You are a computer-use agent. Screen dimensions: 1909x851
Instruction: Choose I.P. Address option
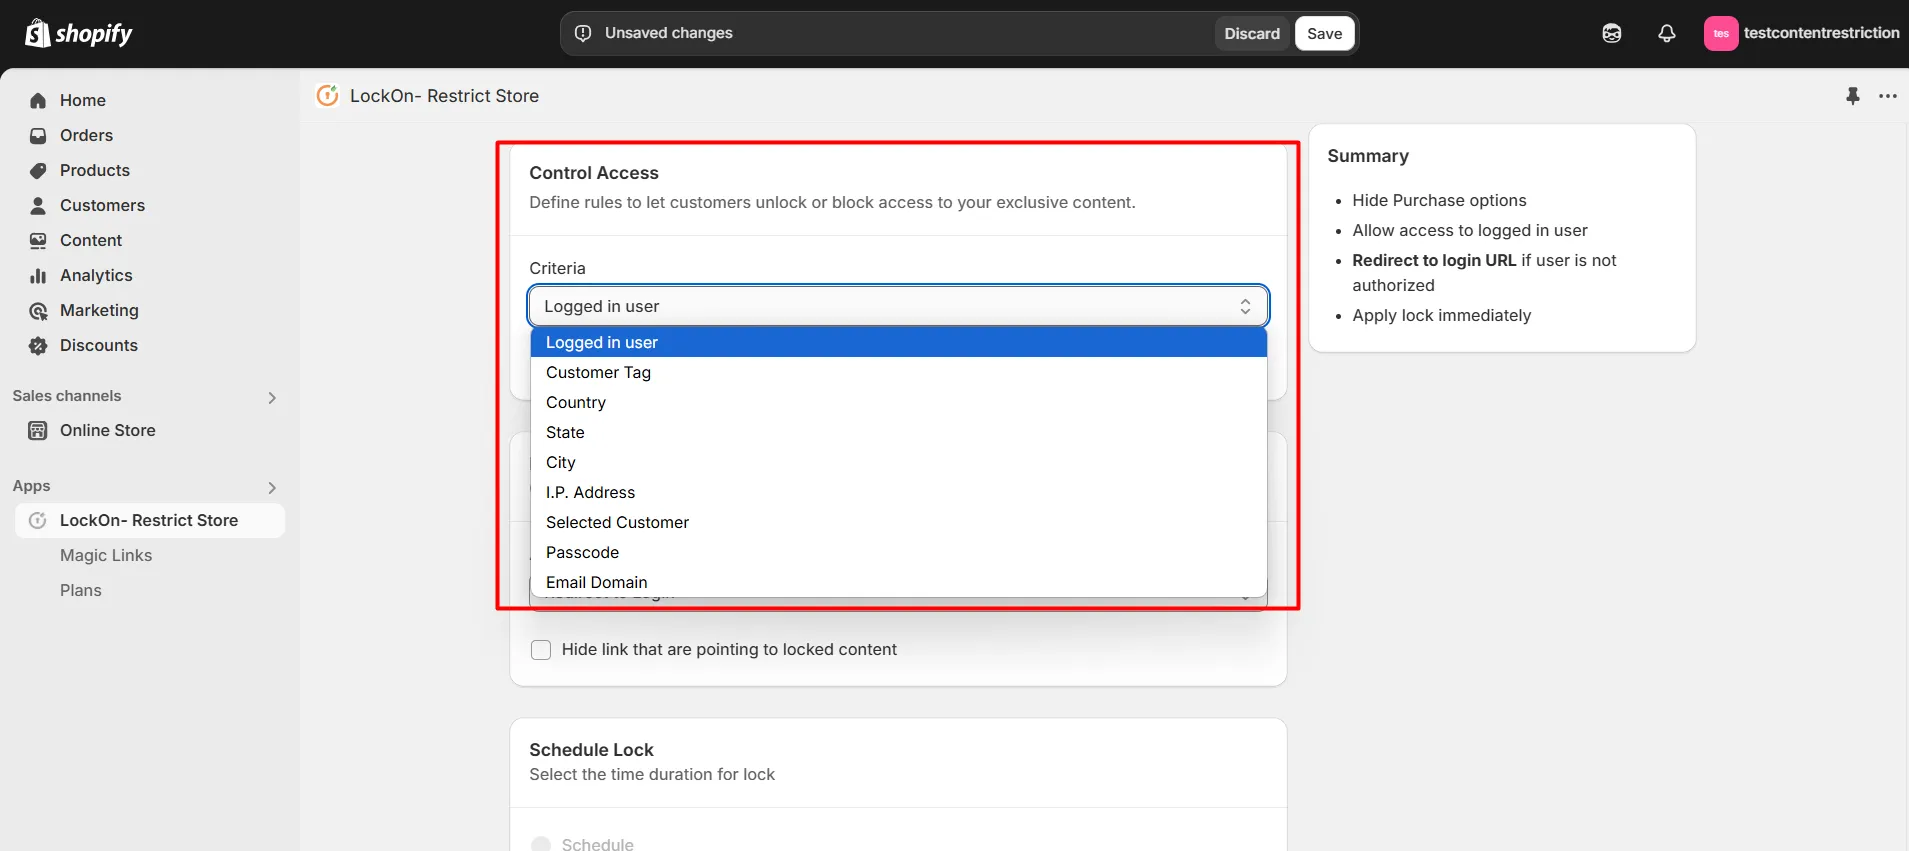(898, 492)
